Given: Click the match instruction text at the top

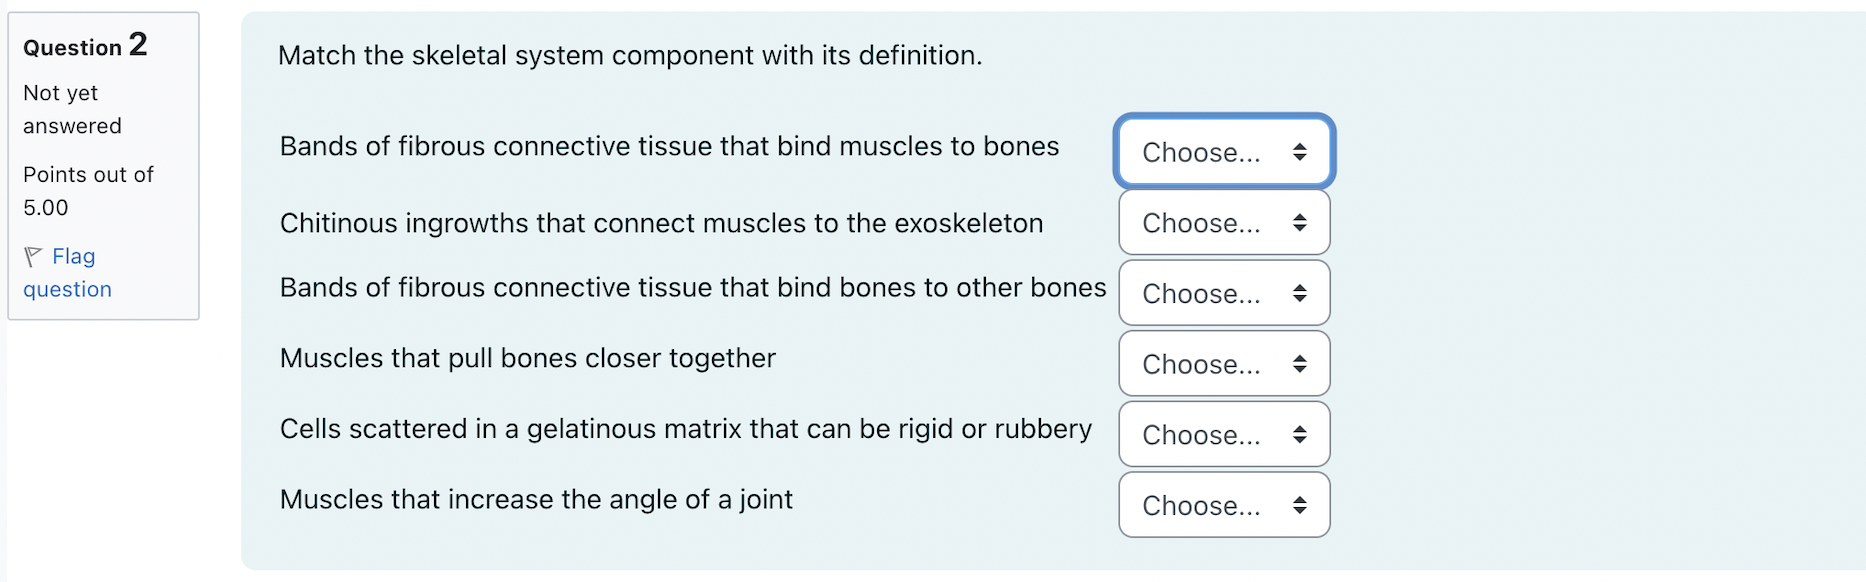Looking at the screenshot, I should [x=628, y=56].
